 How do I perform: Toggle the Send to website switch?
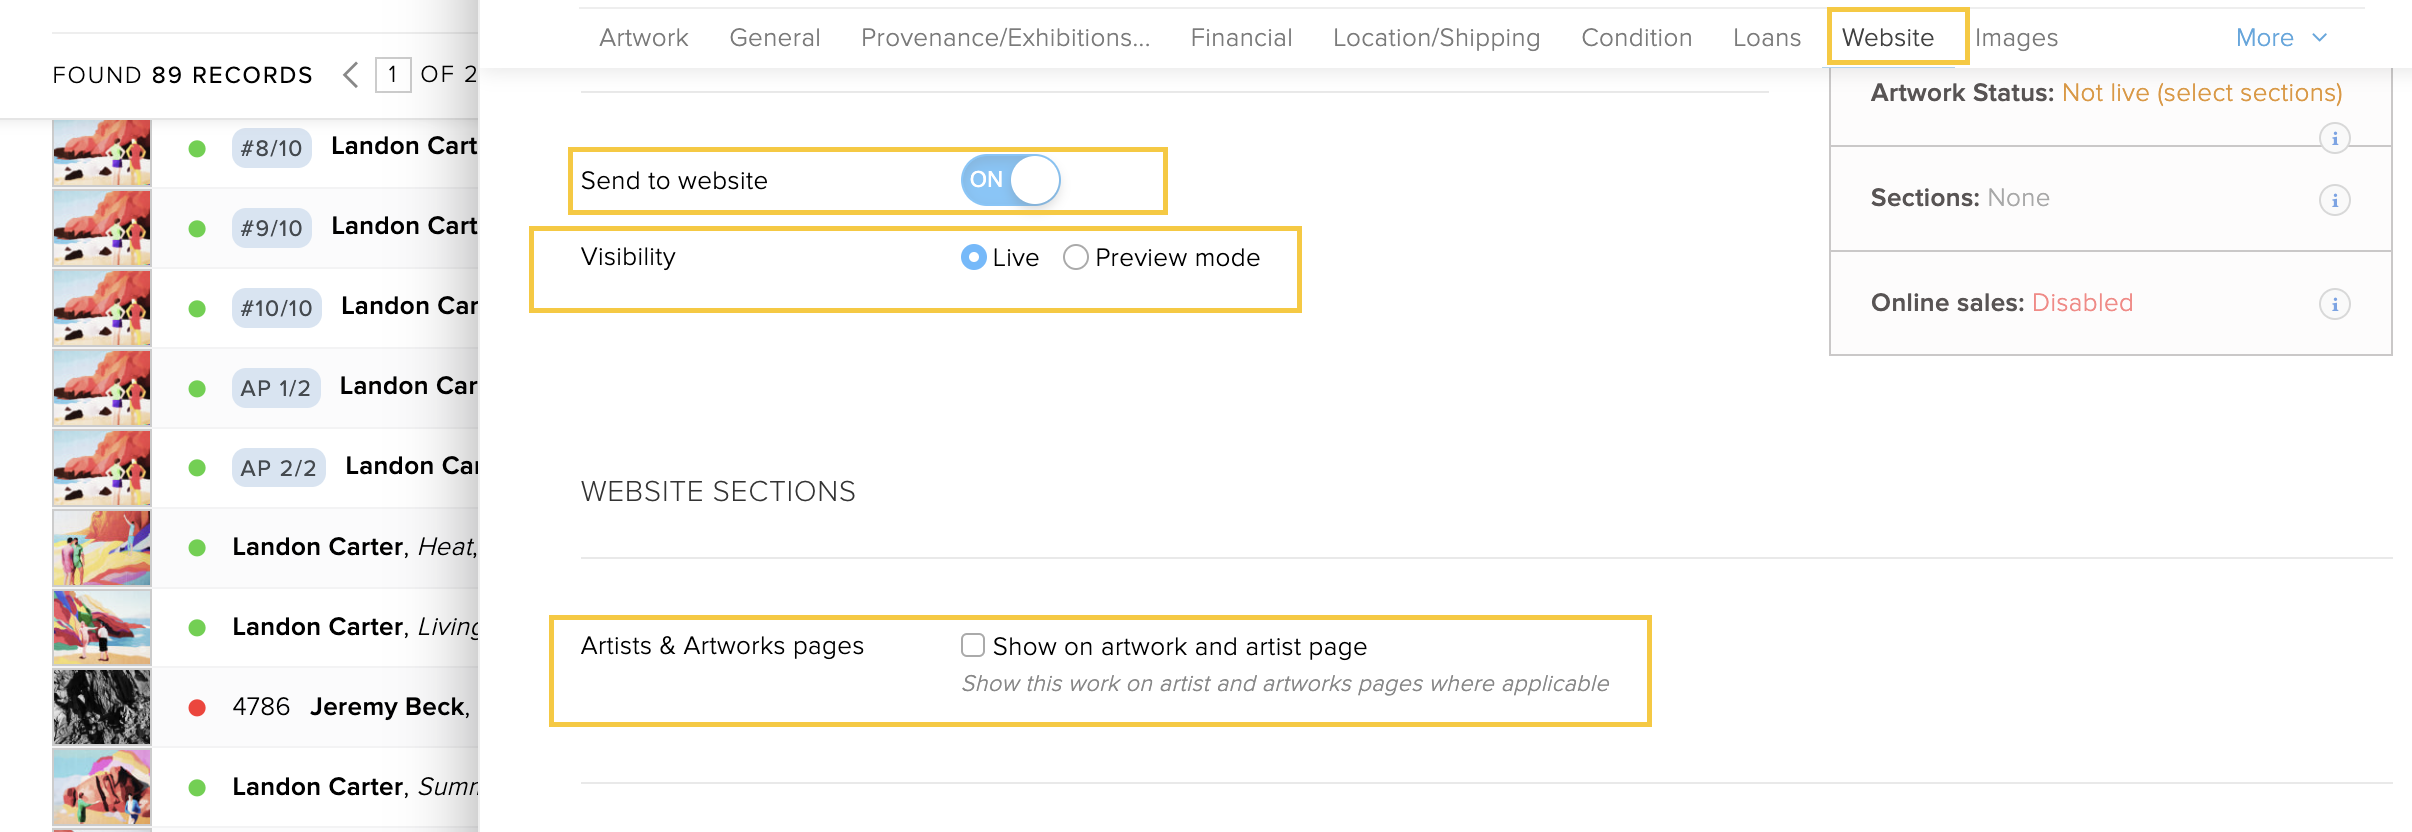(x=1010, y=180)
